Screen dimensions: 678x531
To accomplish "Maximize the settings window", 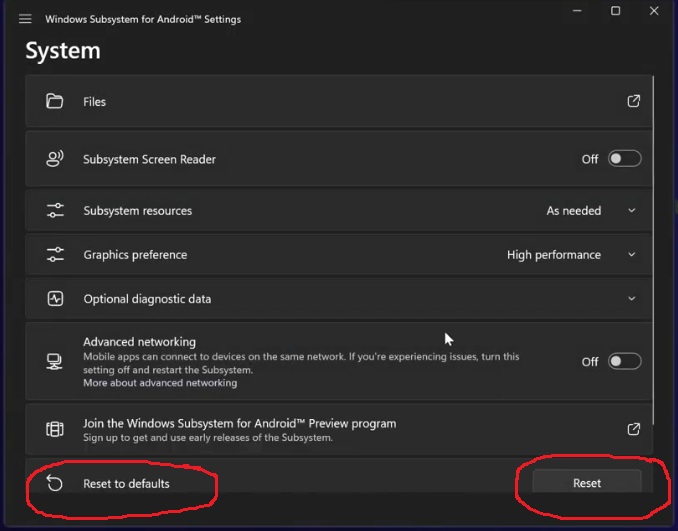I will pyautogui.click(x=615, y=11).
